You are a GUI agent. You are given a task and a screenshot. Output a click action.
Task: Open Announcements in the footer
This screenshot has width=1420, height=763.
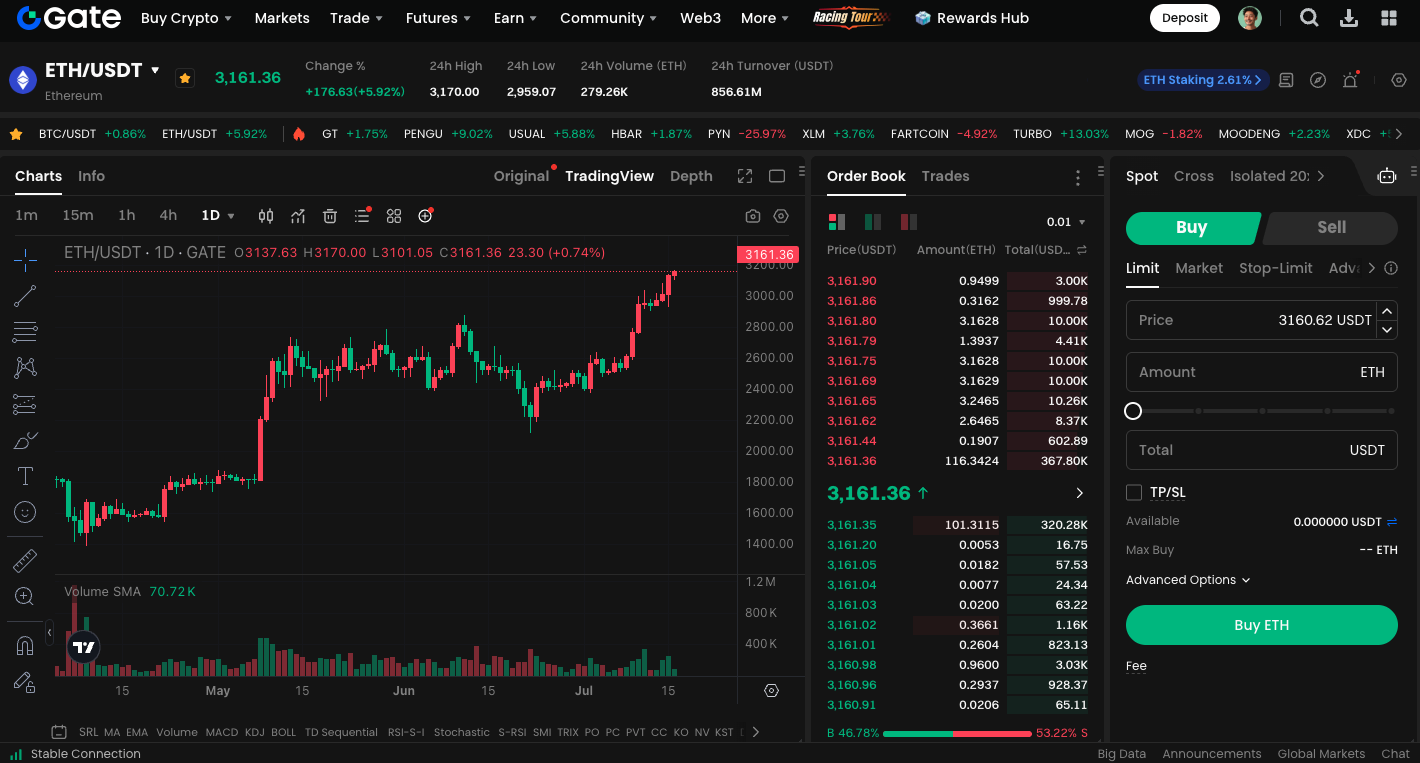1211,754
